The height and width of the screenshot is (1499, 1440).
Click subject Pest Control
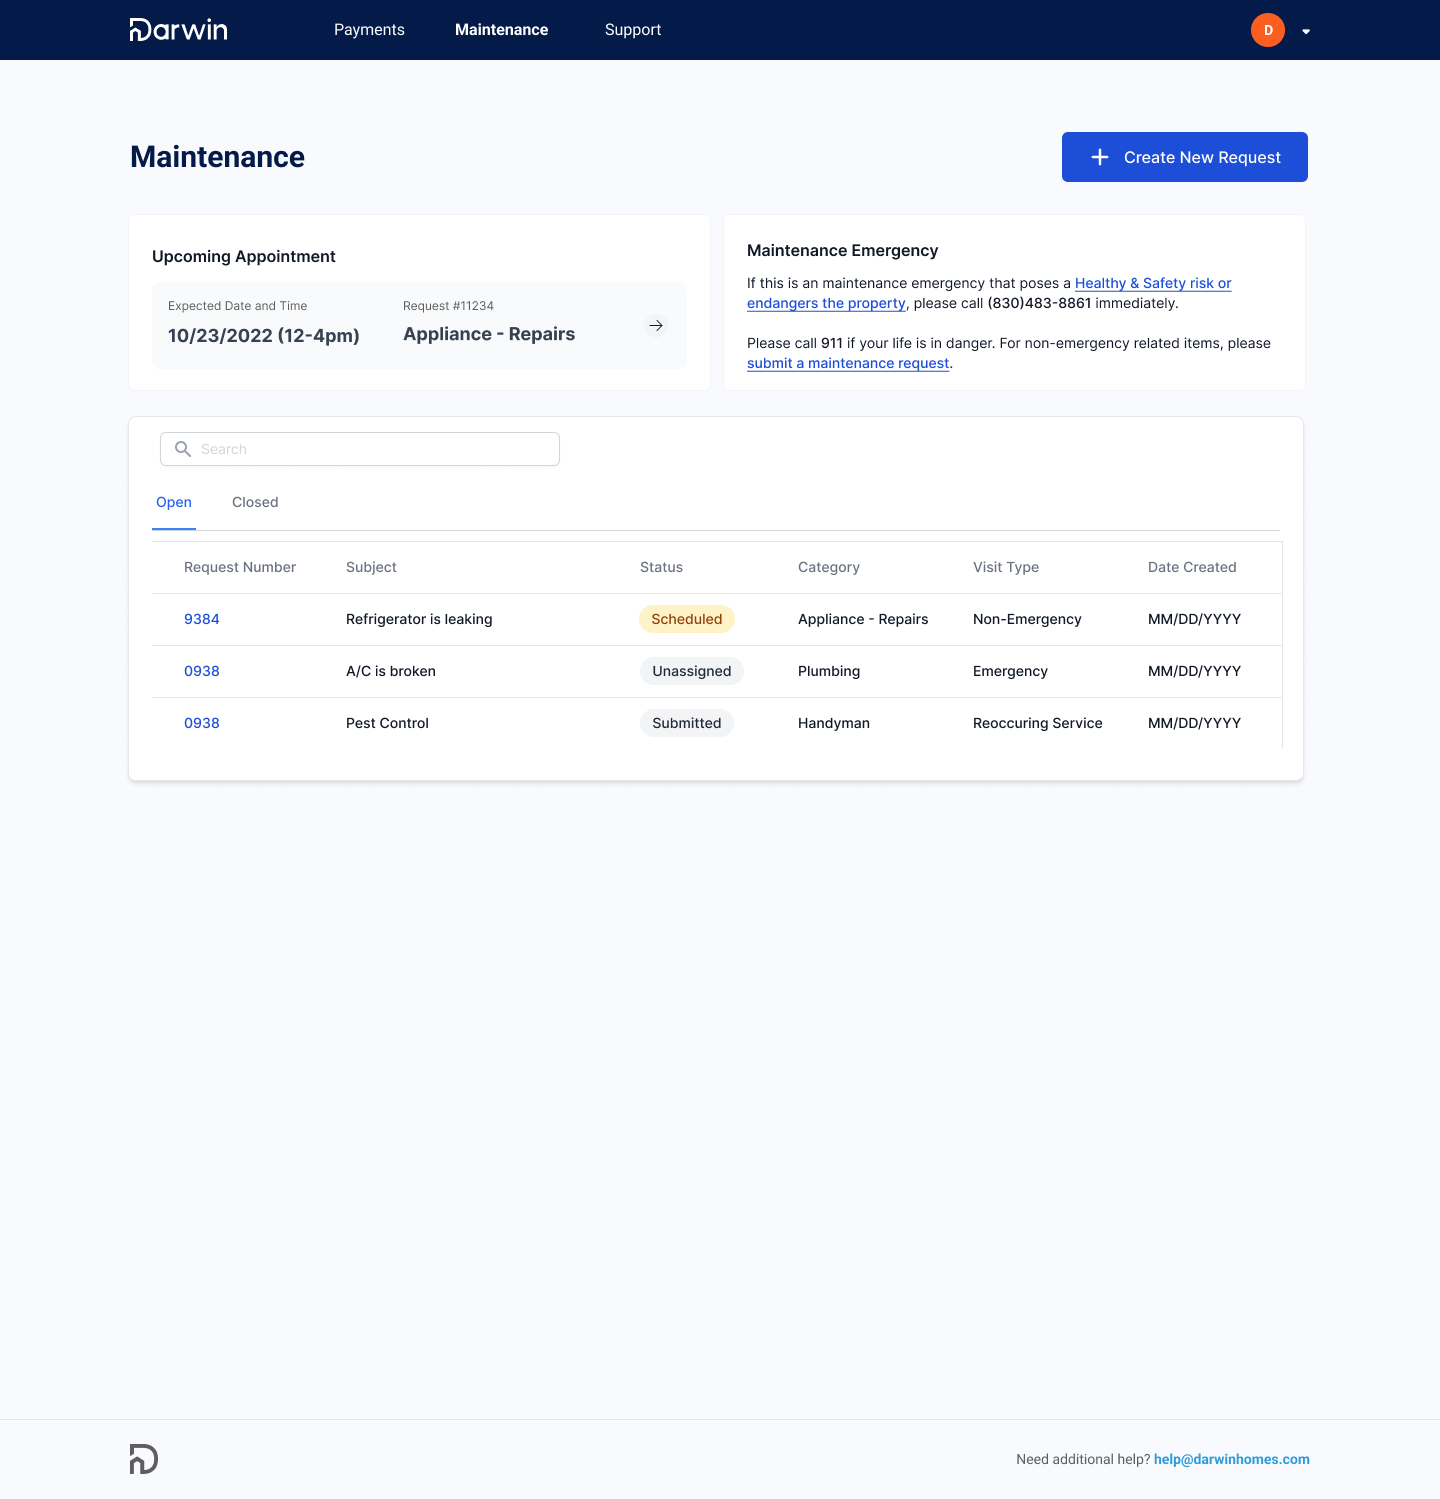pos(387,723)
